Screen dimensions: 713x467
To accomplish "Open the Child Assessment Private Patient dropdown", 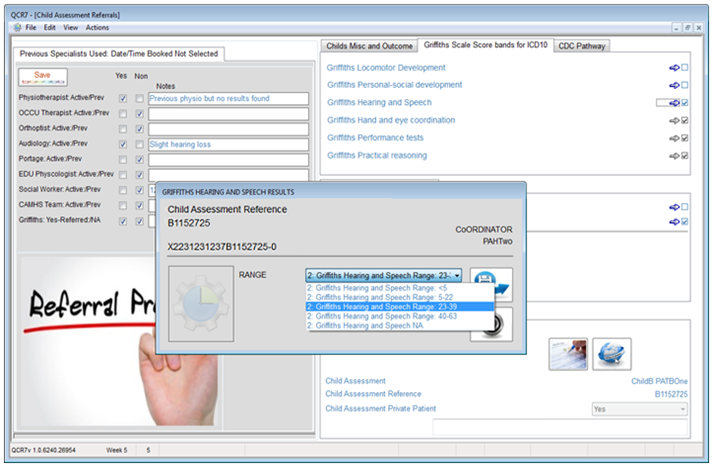I will coord(638,409).
